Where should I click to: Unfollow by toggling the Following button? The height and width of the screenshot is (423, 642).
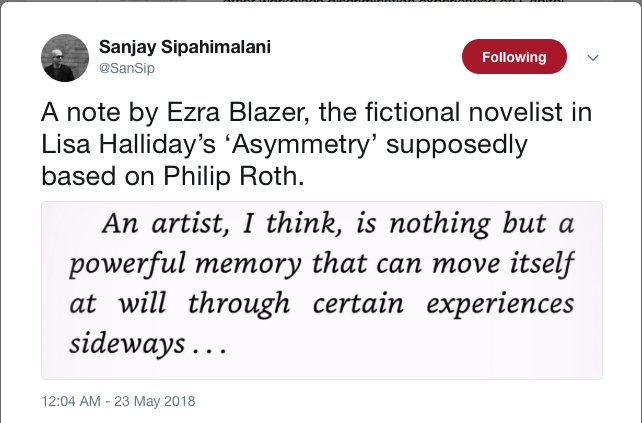pos(514,57)
